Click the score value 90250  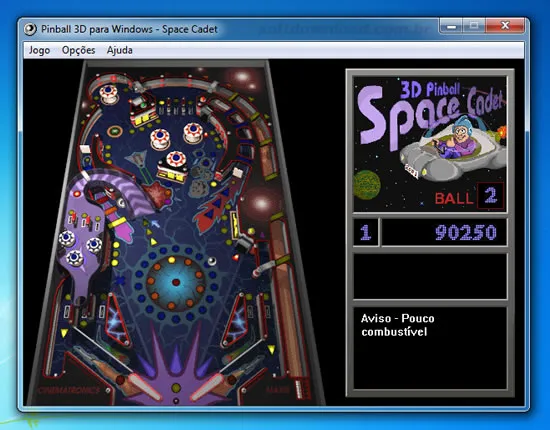point(465,232)
